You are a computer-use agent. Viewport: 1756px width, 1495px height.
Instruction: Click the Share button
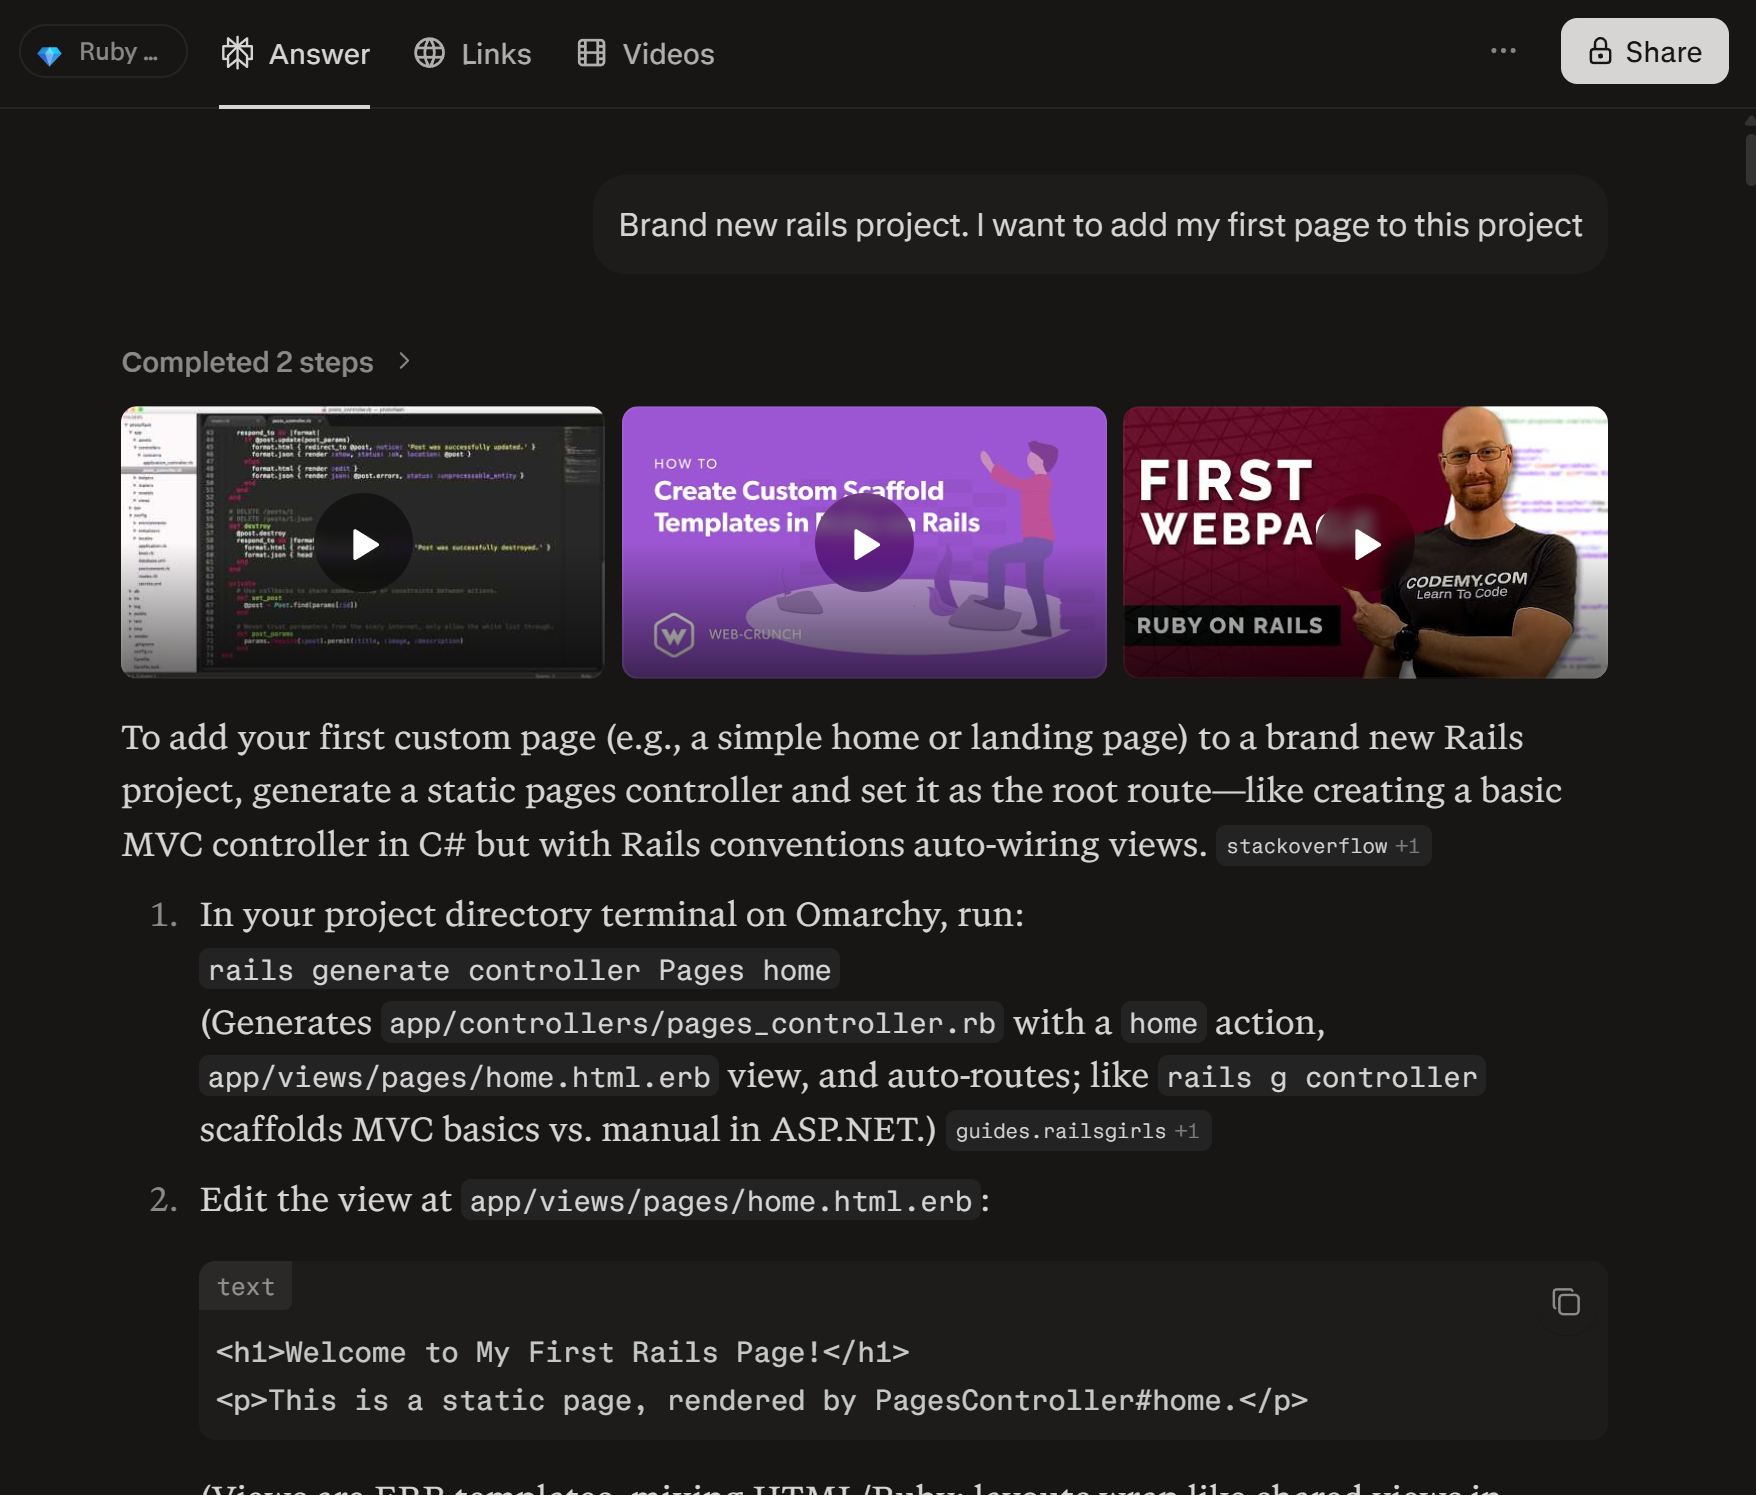click(x=1644, y=52)
